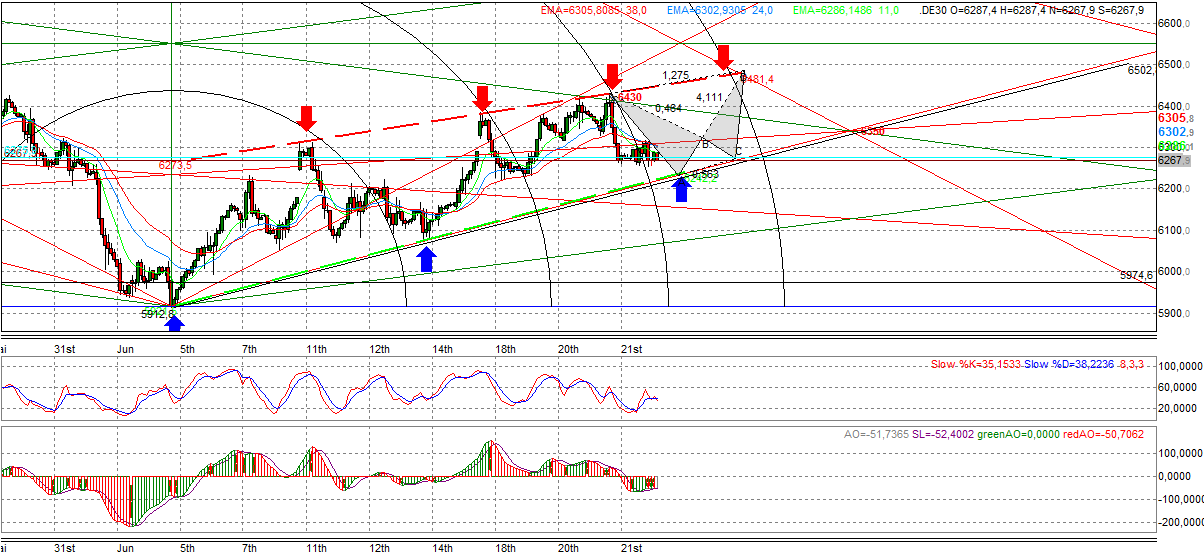1204x556 pixels.
Task: Click the red 6305,8 EMA price tag
Action: [x=1178, y=116]
